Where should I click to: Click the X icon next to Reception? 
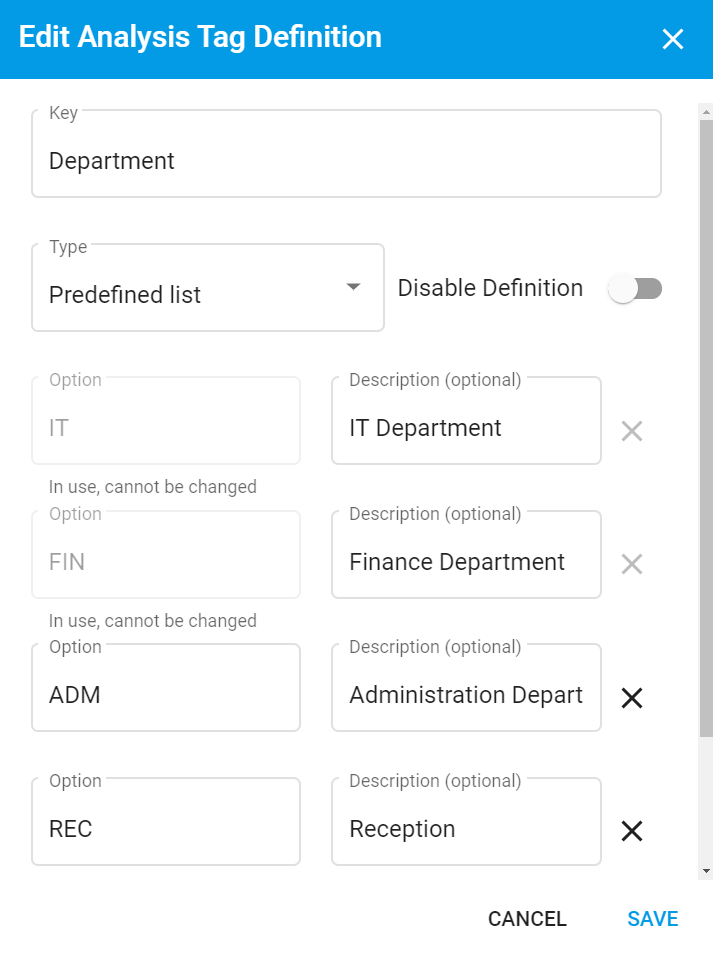[x=631, y=831]
